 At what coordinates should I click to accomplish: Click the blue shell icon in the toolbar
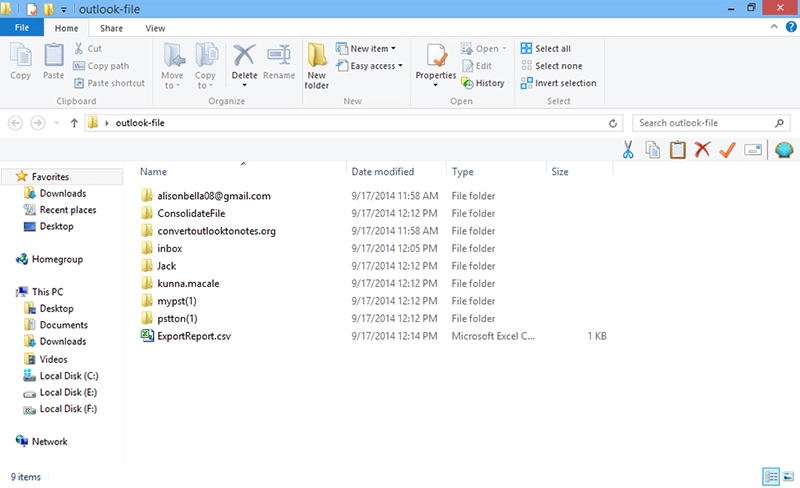click(x=784, y=150)
